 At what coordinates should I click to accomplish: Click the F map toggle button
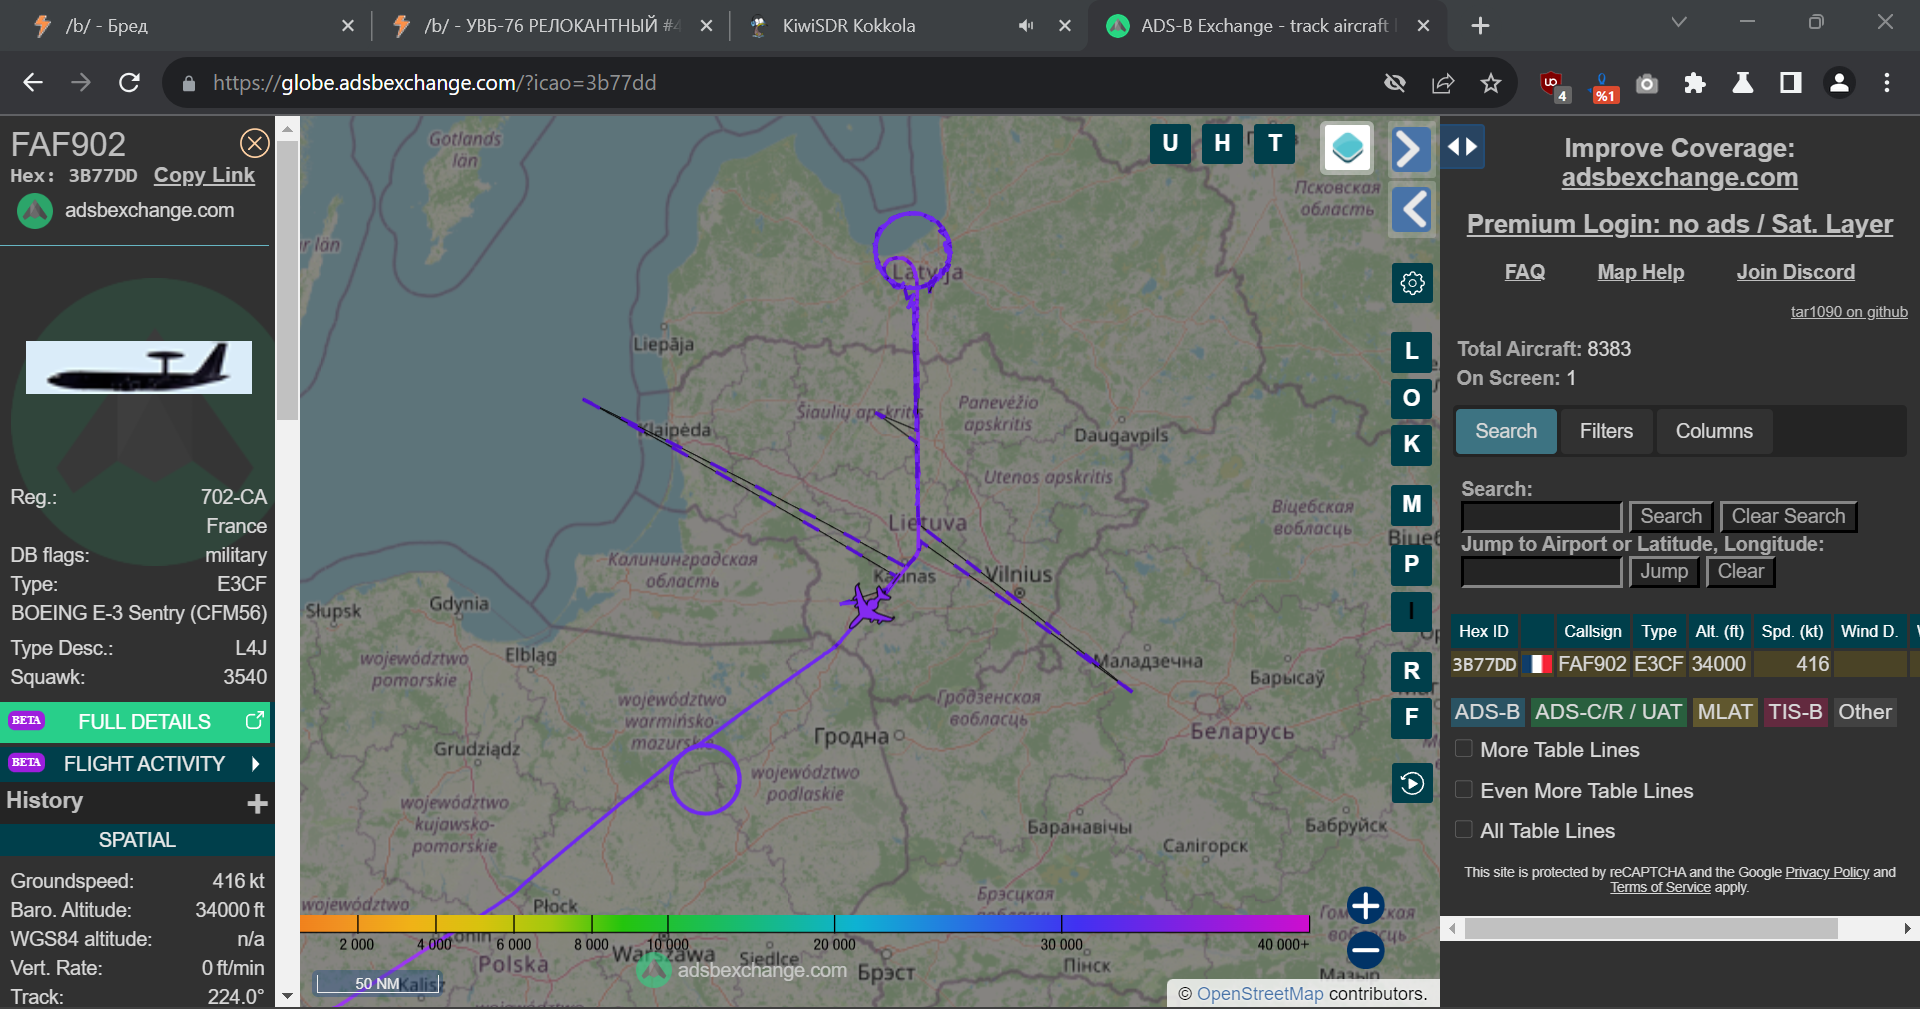1412,717
